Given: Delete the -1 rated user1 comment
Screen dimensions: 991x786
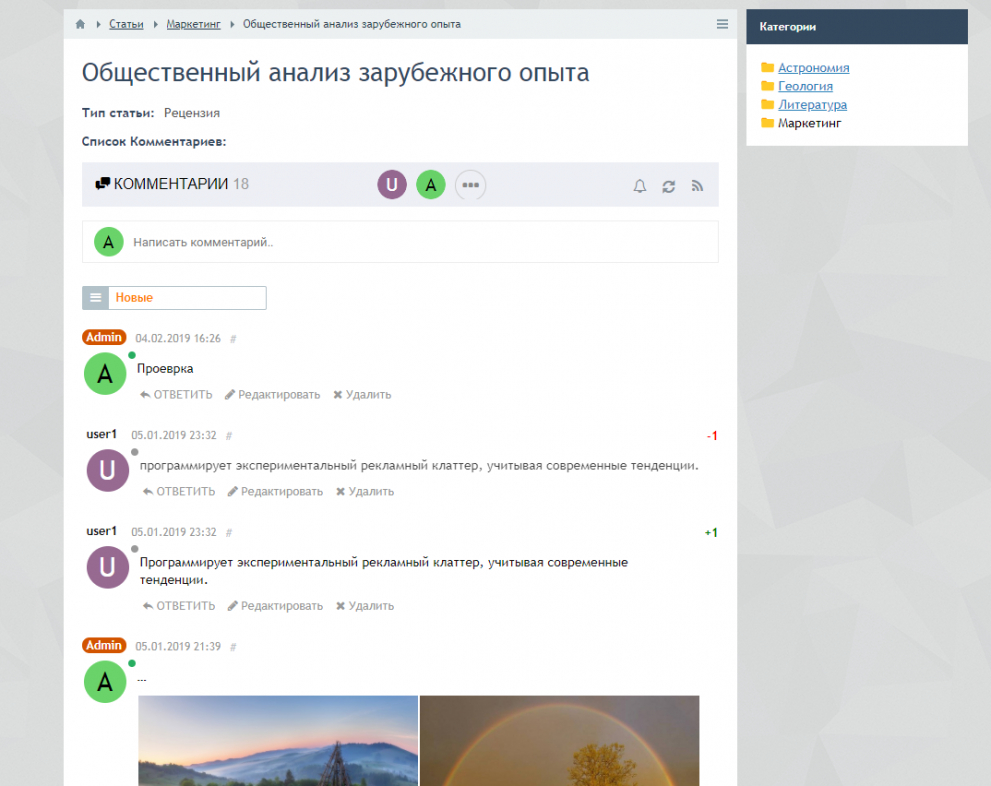Looking at the screenshot, I should pos(365,492).
